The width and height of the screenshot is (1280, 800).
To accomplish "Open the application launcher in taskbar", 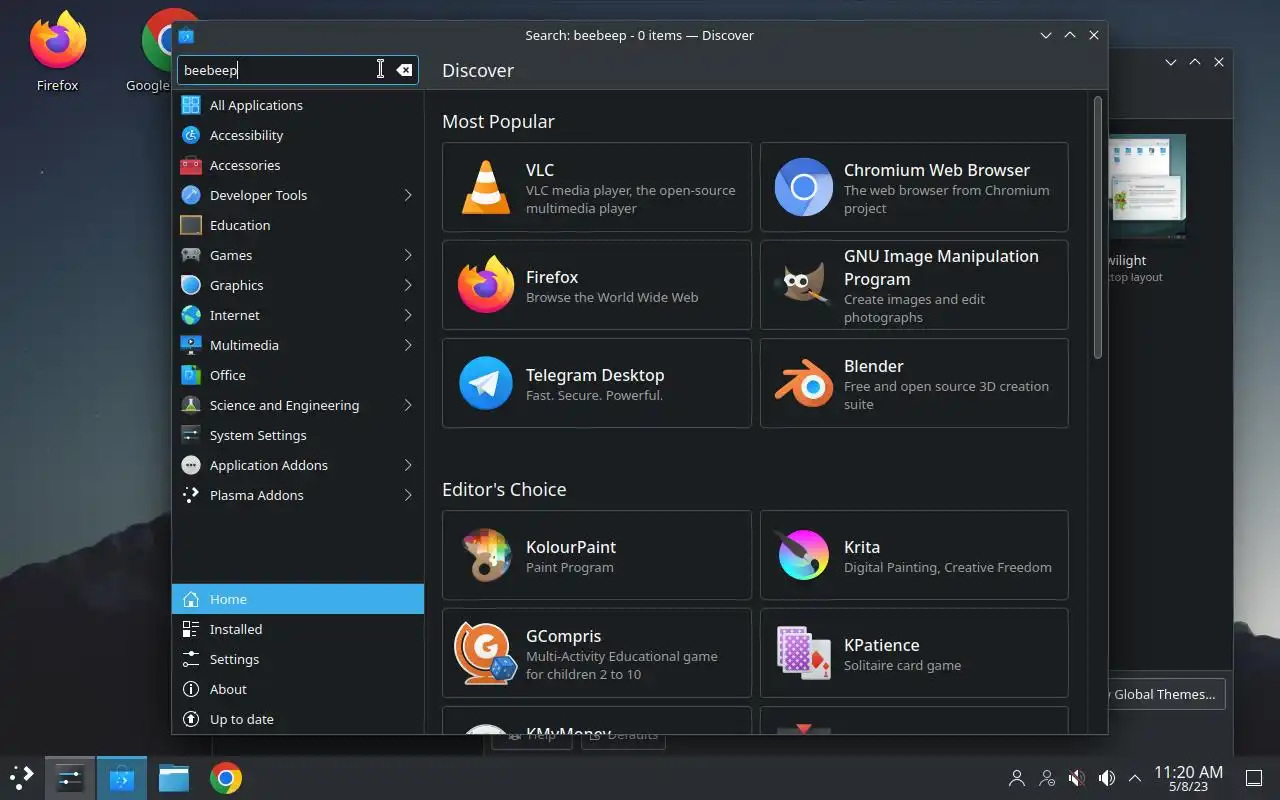I will [22, 778].
